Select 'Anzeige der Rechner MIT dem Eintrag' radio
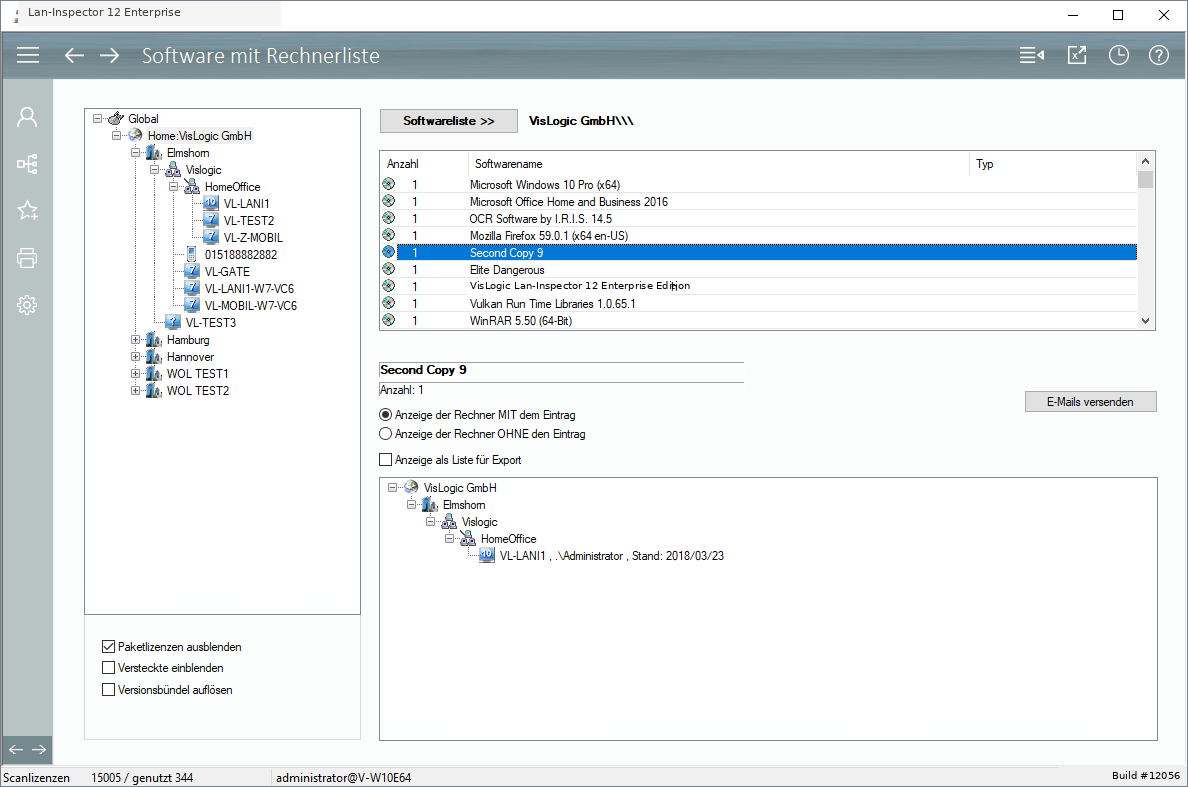Viewport: 1188px width, 787px height. (386, 415)
